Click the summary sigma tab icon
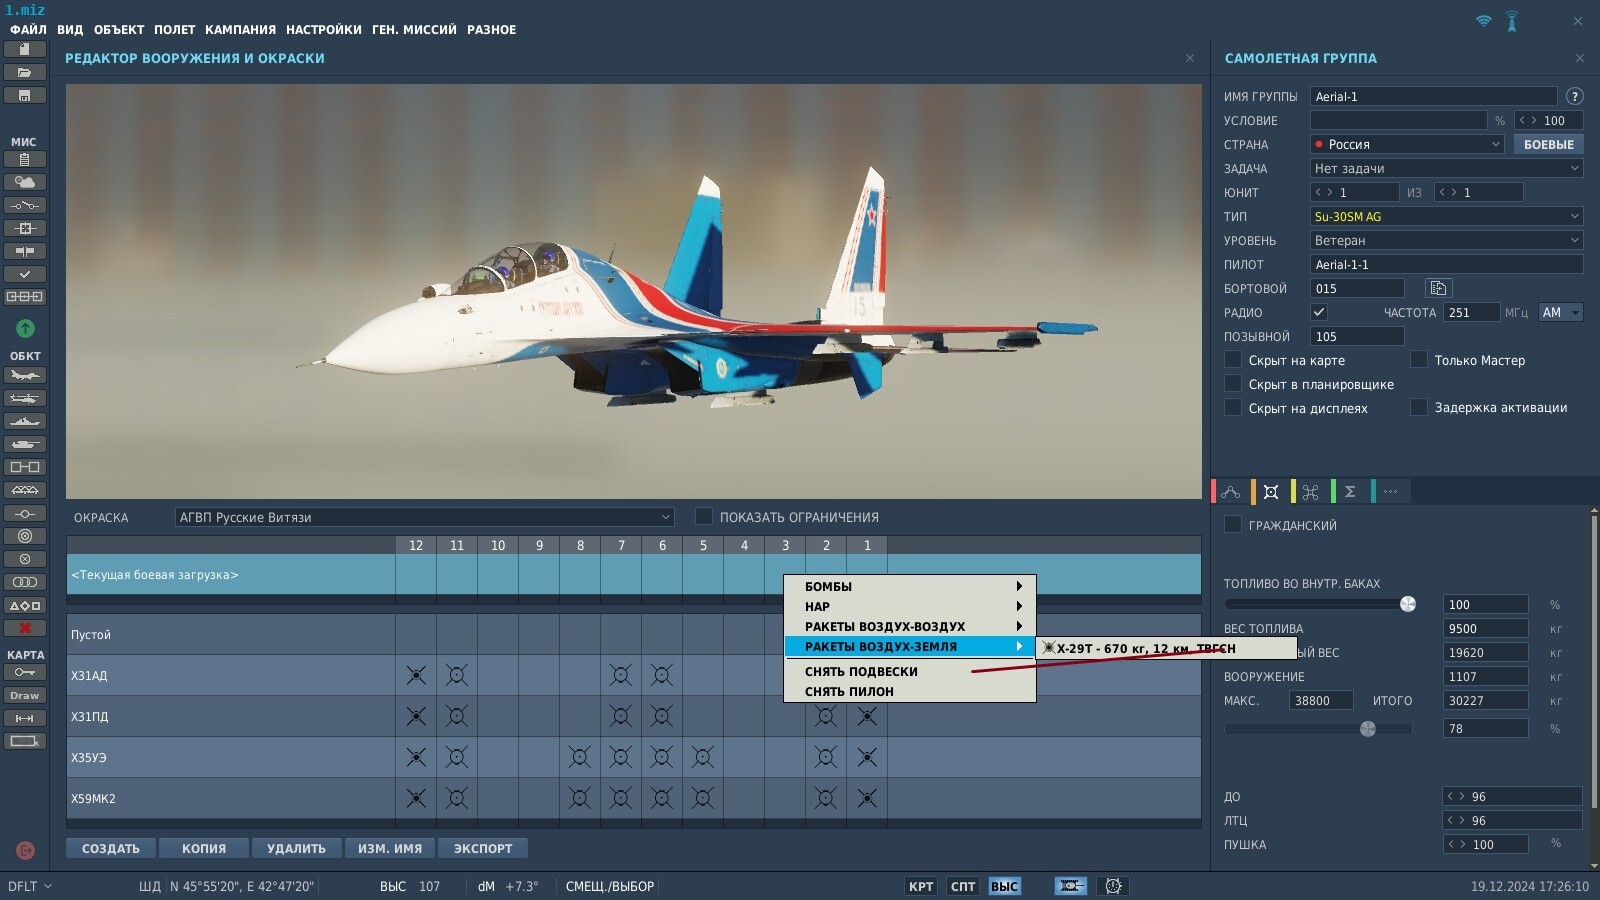The image size is (1600, 900). (x=1350, y=492)
